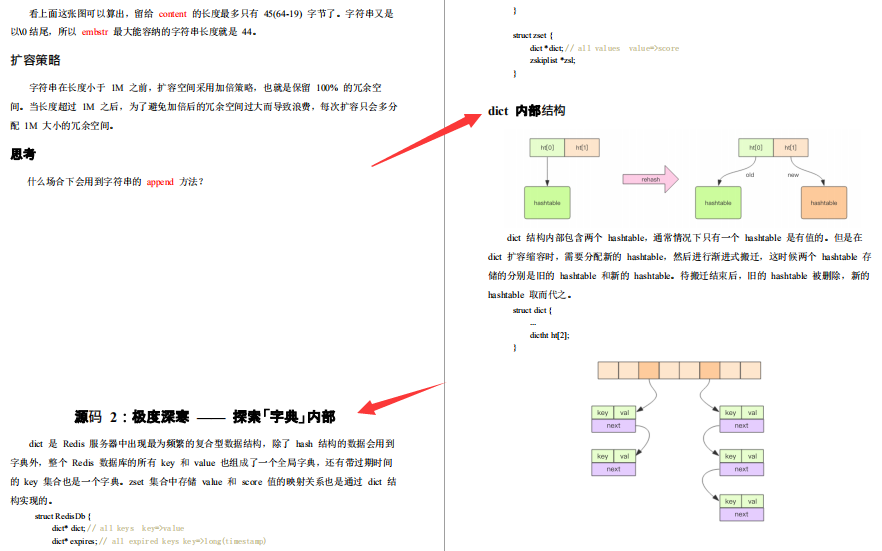Click the heading "源码 2：极度深寒 —— 探索「字典」内部"
Screen dimensions: 882x551
pyautogui.click(x=205, y=417)
